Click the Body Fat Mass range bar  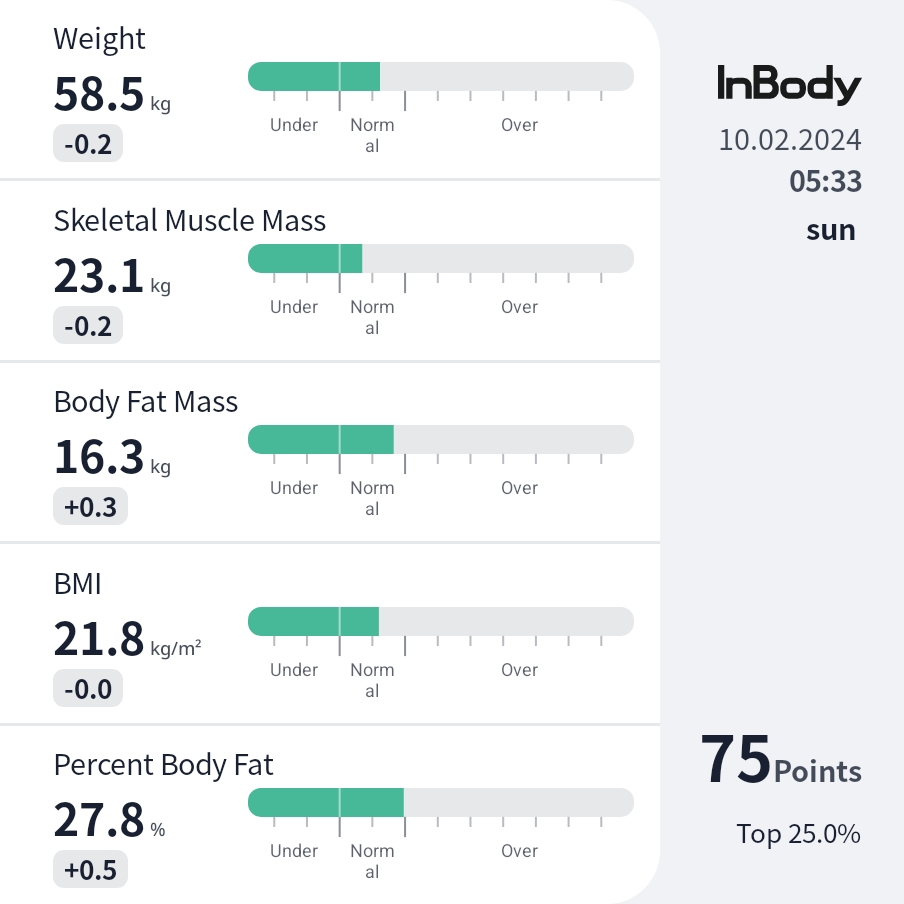[x=440, y=439]
